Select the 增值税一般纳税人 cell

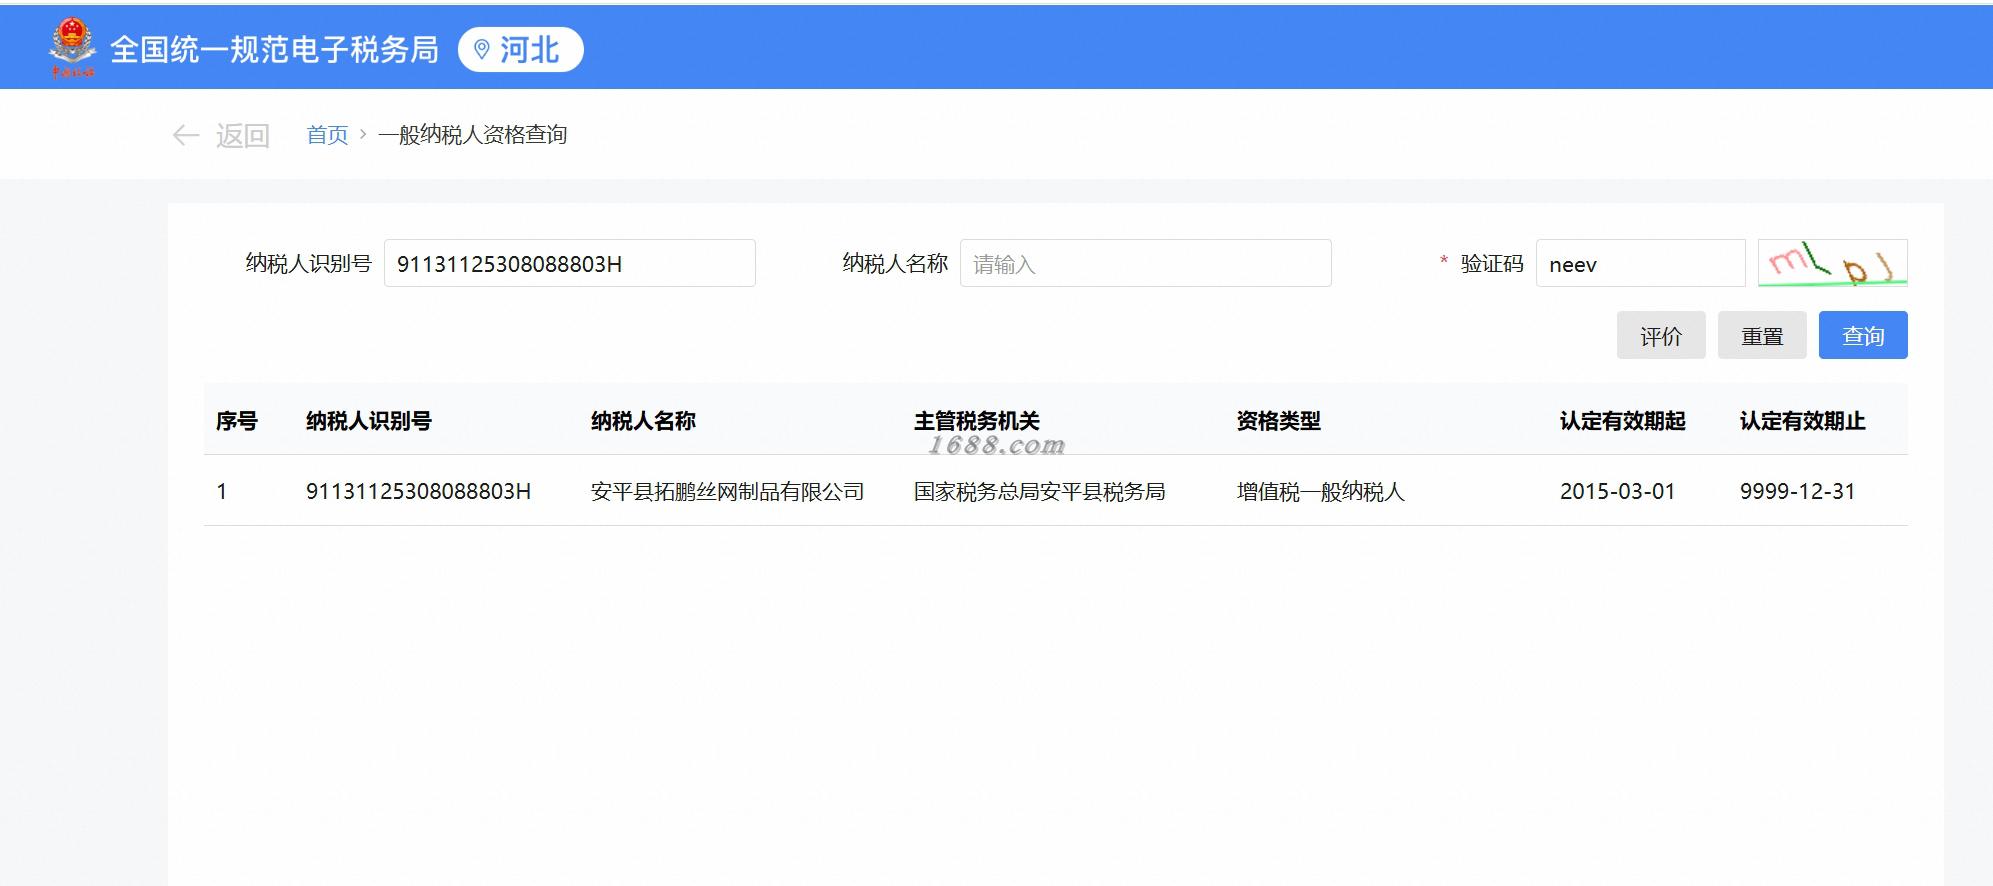(1321, 491)
